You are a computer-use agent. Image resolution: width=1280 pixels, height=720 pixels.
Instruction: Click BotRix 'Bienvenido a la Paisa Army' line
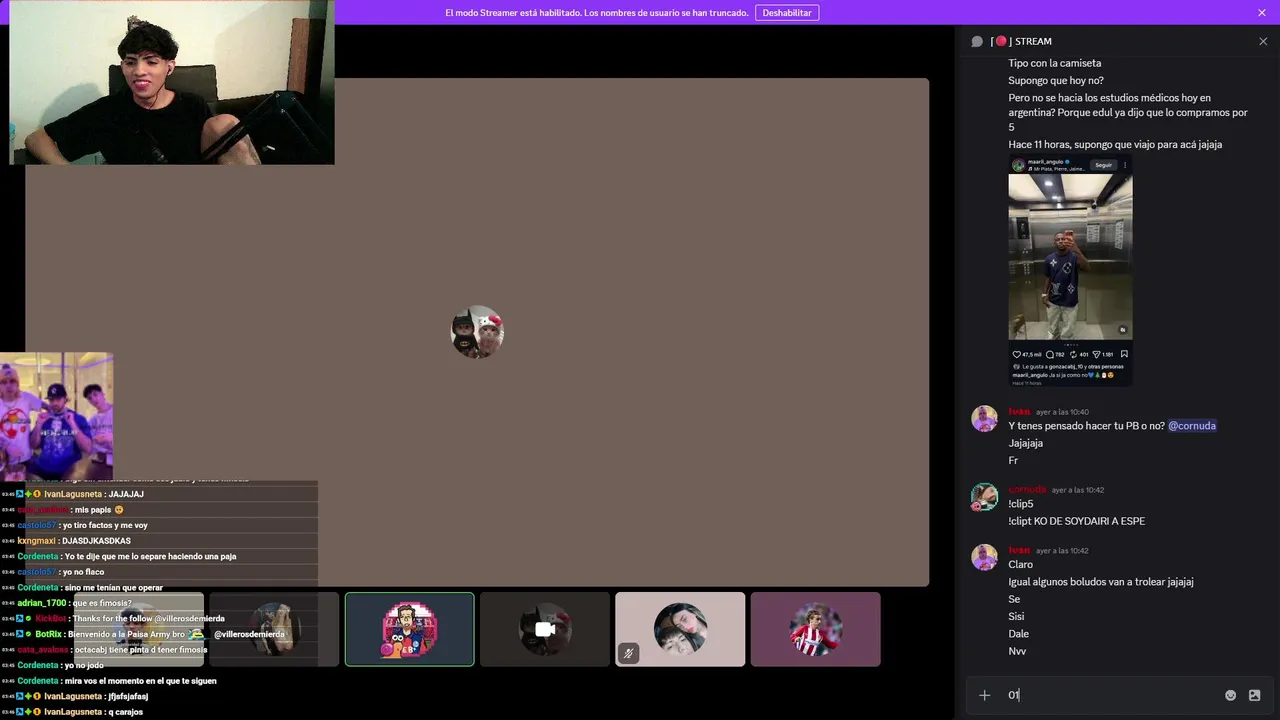pyautogui.click(x=144, y=634)
